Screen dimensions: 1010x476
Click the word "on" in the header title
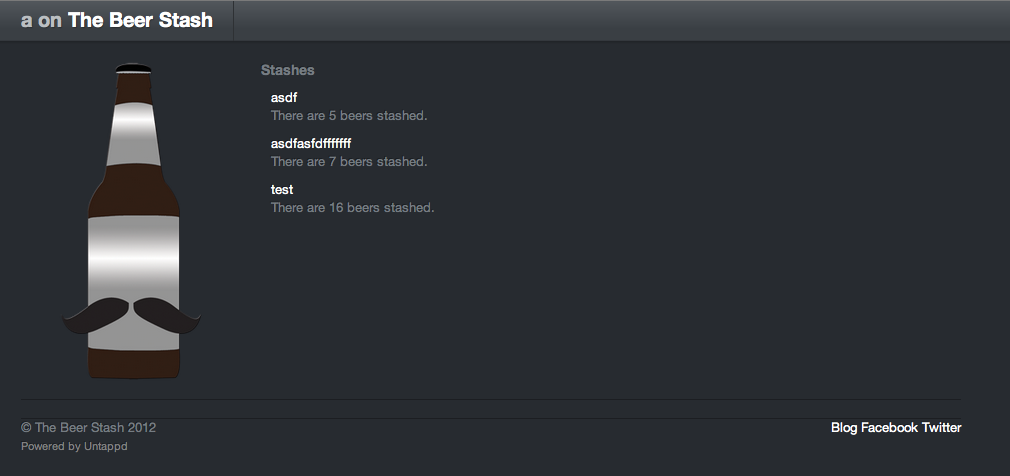click(50, 21)
